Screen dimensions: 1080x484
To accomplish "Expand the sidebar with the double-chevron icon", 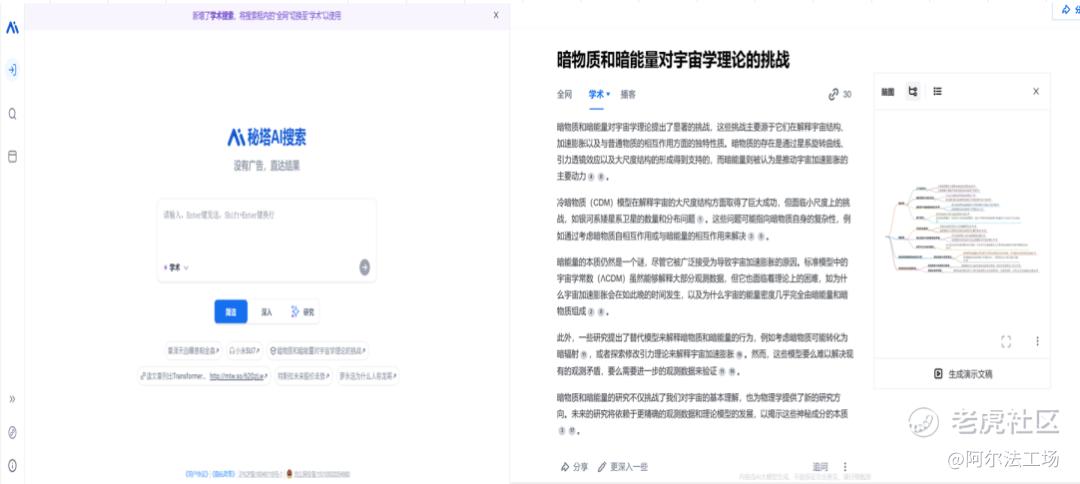I will coord(12,399).
